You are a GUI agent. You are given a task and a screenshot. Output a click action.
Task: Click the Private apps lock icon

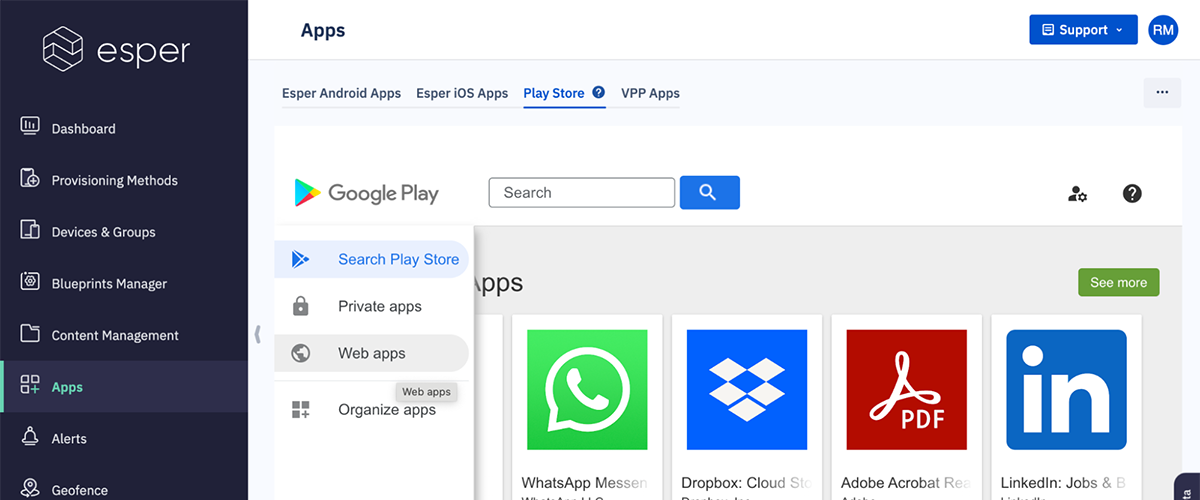(x=300, y=306)
